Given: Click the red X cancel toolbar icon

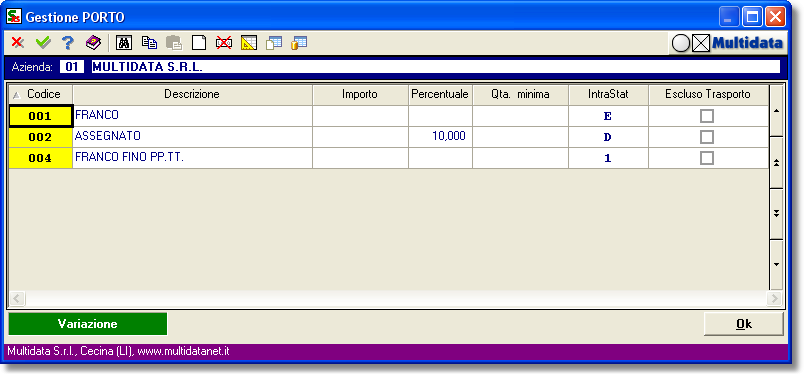Looking at the screenshot, I should [x=18, y=43].
